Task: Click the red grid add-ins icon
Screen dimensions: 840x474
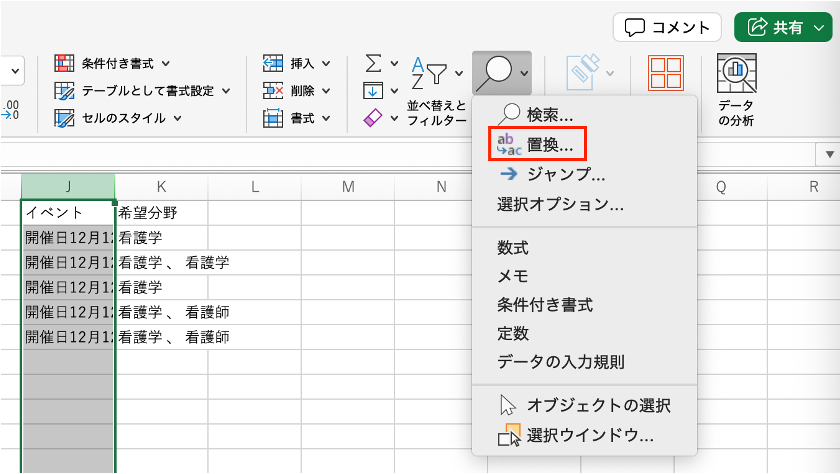Action: click(666, 73)
